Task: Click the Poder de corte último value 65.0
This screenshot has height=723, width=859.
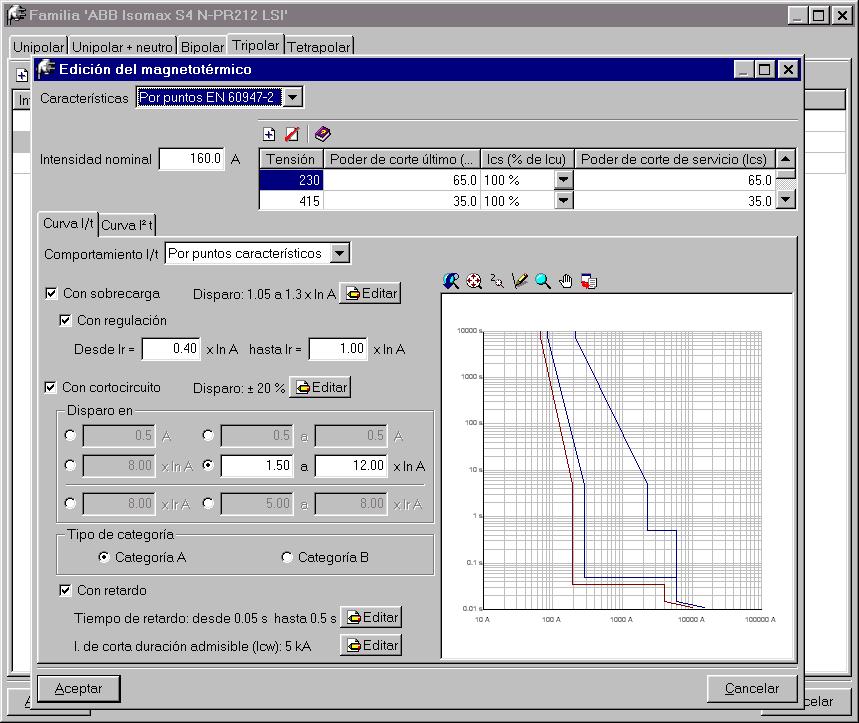Action: tap(402, 180)
